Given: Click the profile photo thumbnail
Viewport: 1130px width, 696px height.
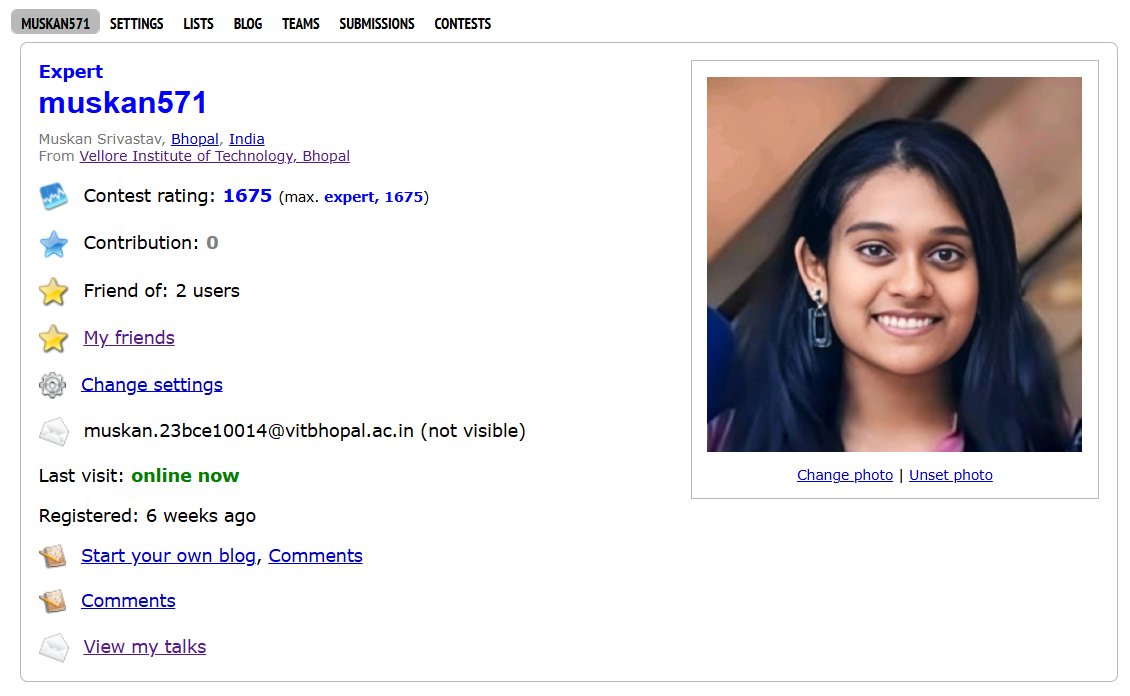Looking at the screenshot, I should (x=894, y=264).
